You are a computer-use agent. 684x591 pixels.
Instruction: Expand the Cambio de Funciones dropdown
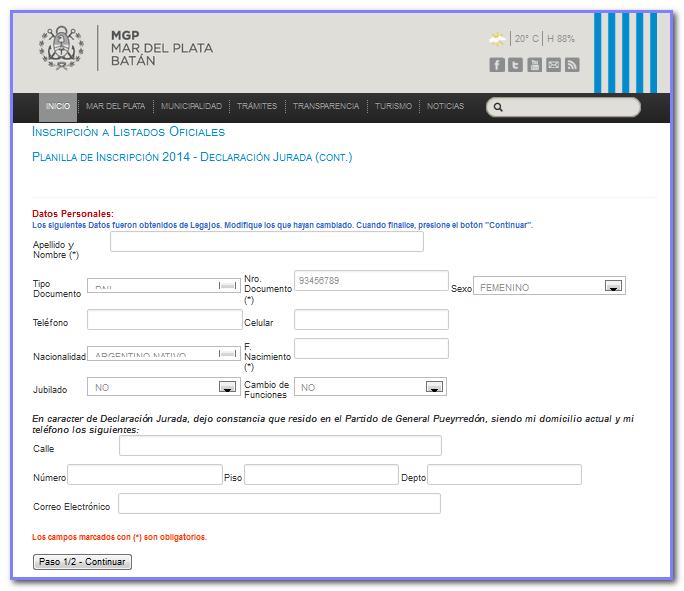(434, 387)
